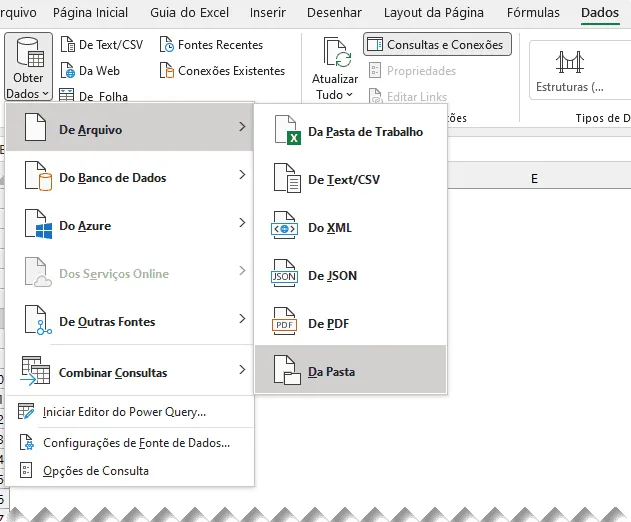Click the Fontes Recentes clock icon
The image size is (631, 522).
pos(167,44)
